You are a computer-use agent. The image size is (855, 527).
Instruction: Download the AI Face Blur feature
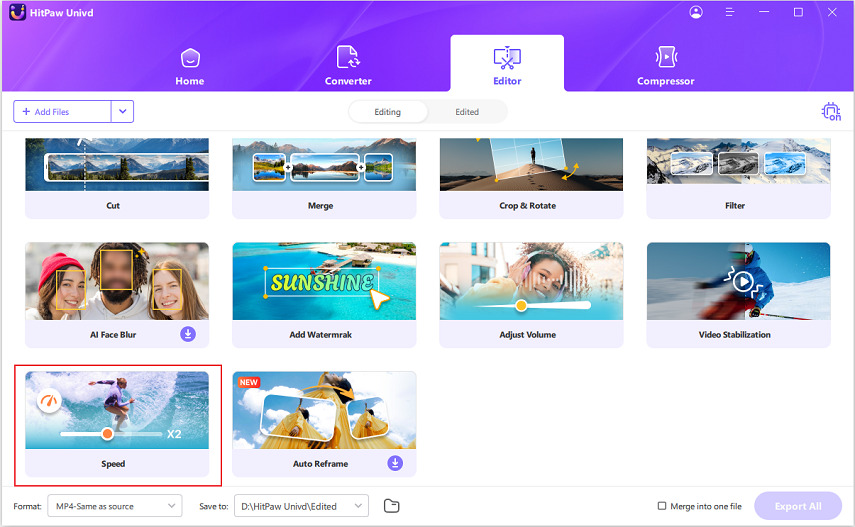(188, 334)
